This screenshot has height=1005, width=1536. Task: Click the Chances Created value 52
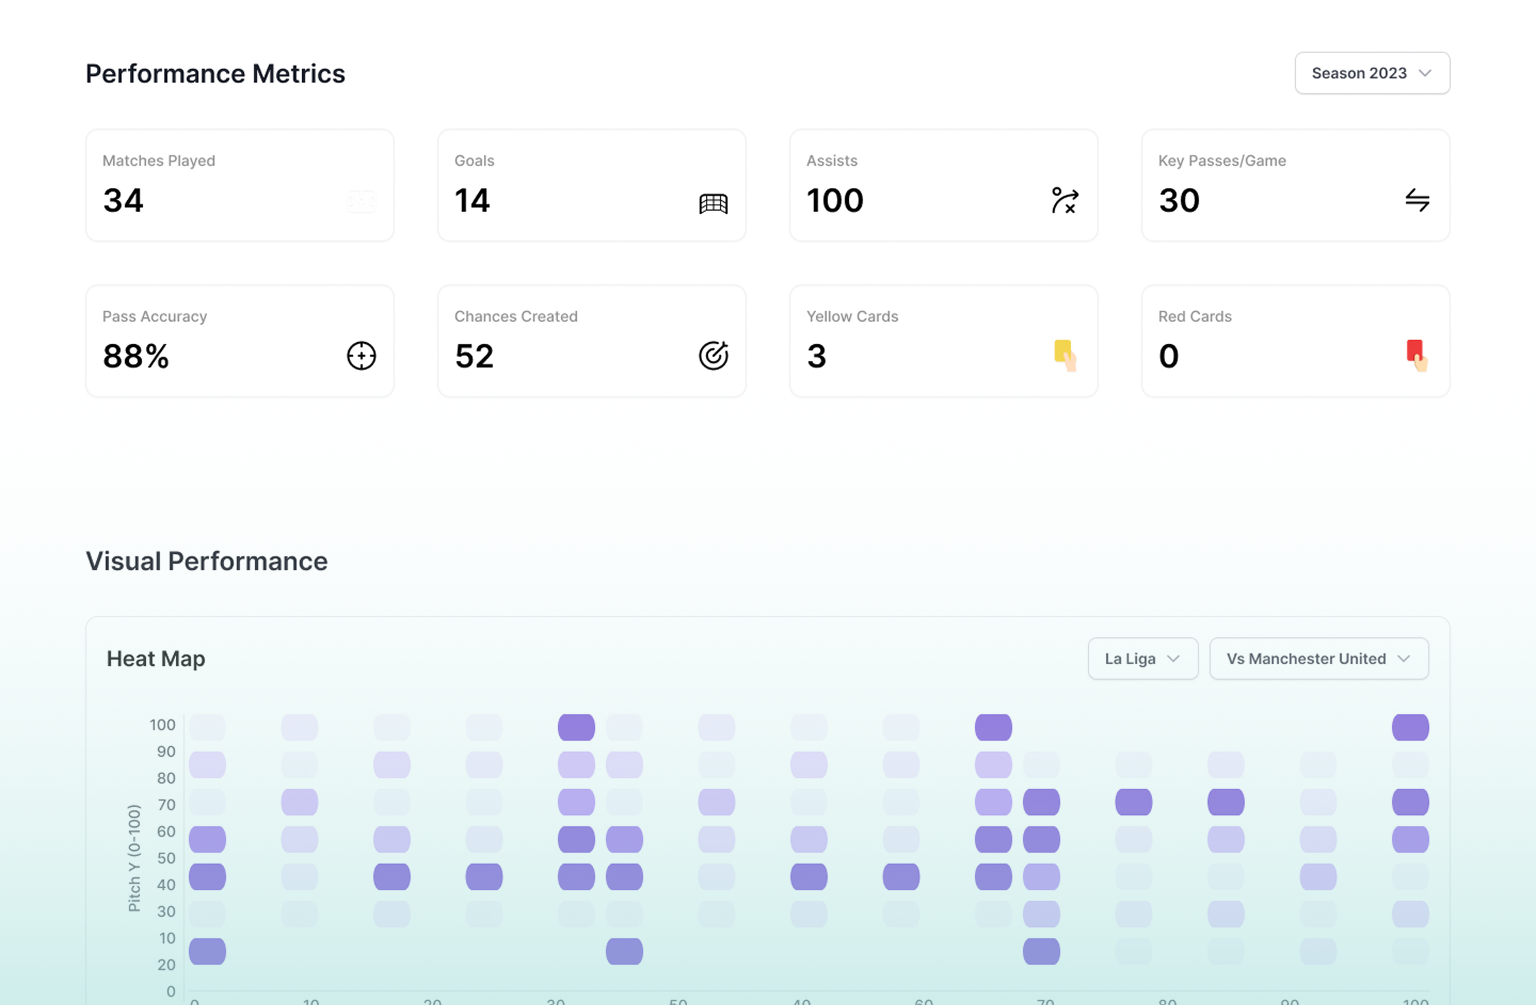[x=474, y=357]
